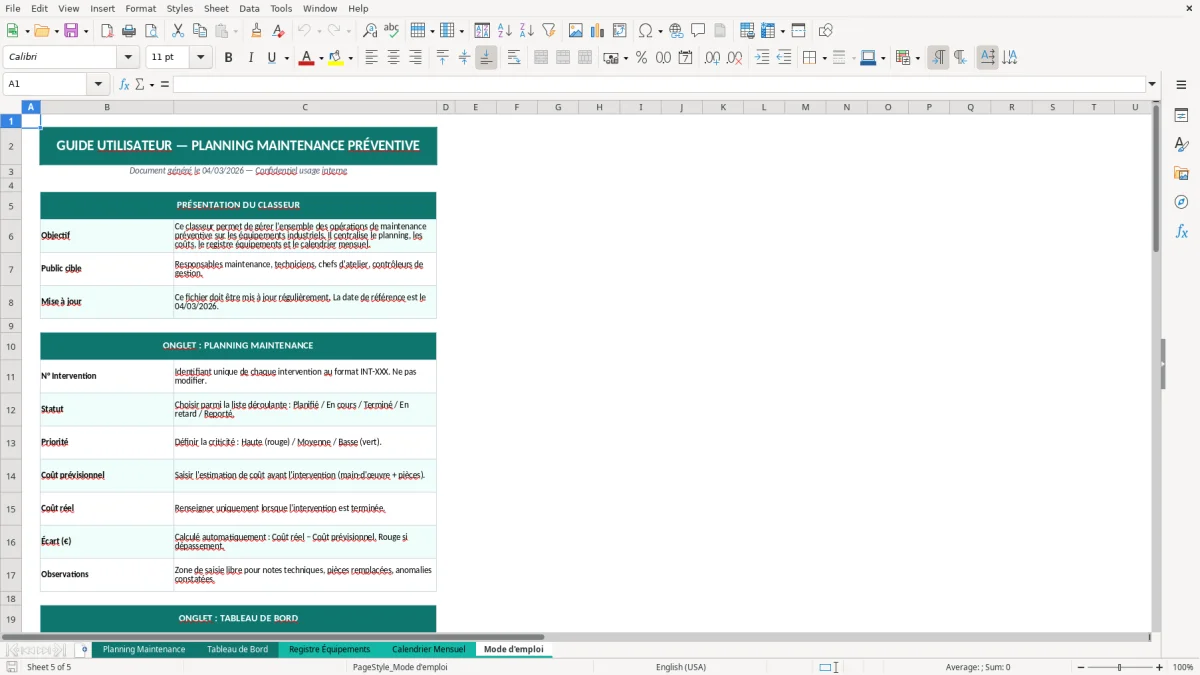Select column C header
1200x675 pixels.
[x=305, y=107]
